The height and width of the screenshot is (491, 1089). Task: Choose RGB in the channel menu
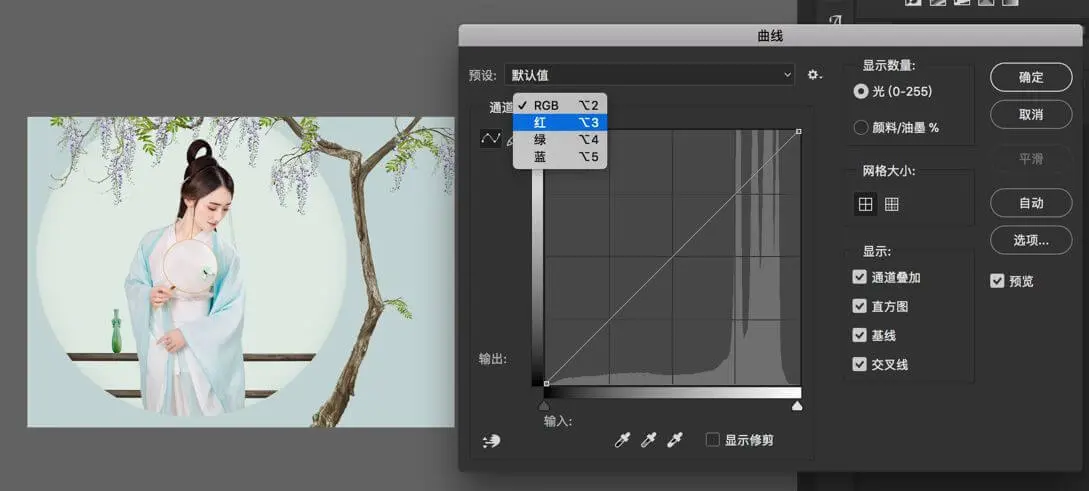point(560,106)
